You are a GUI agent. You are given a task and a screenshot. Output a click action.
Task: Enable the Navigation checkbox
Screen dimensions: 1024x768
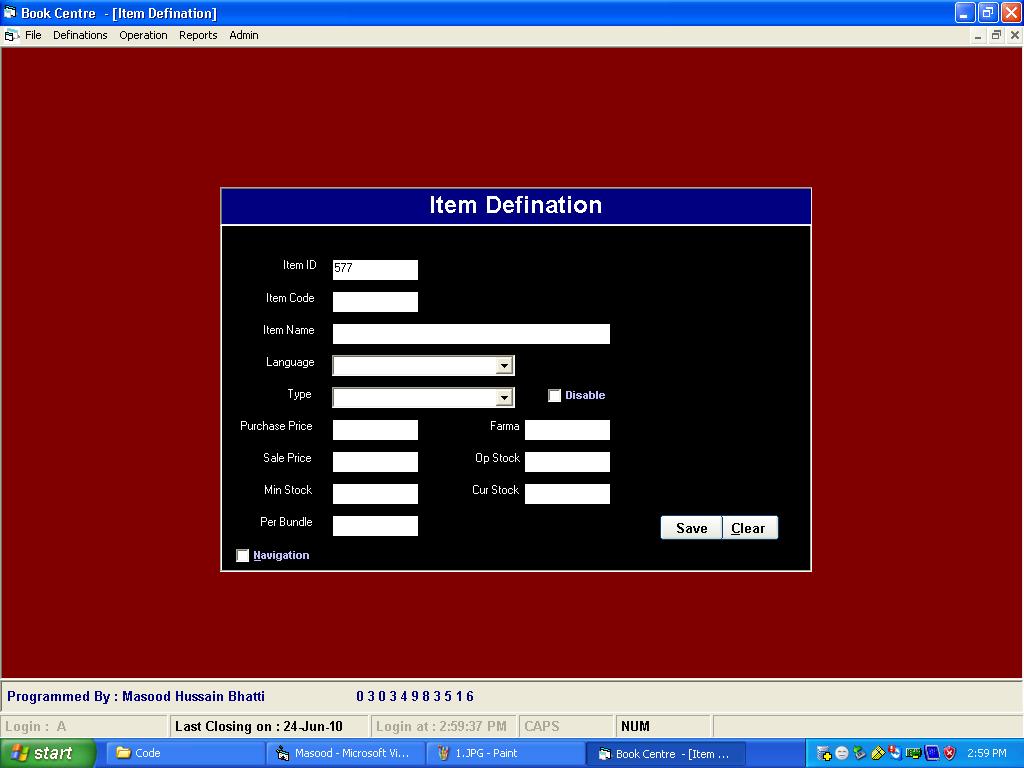[242, 555]
